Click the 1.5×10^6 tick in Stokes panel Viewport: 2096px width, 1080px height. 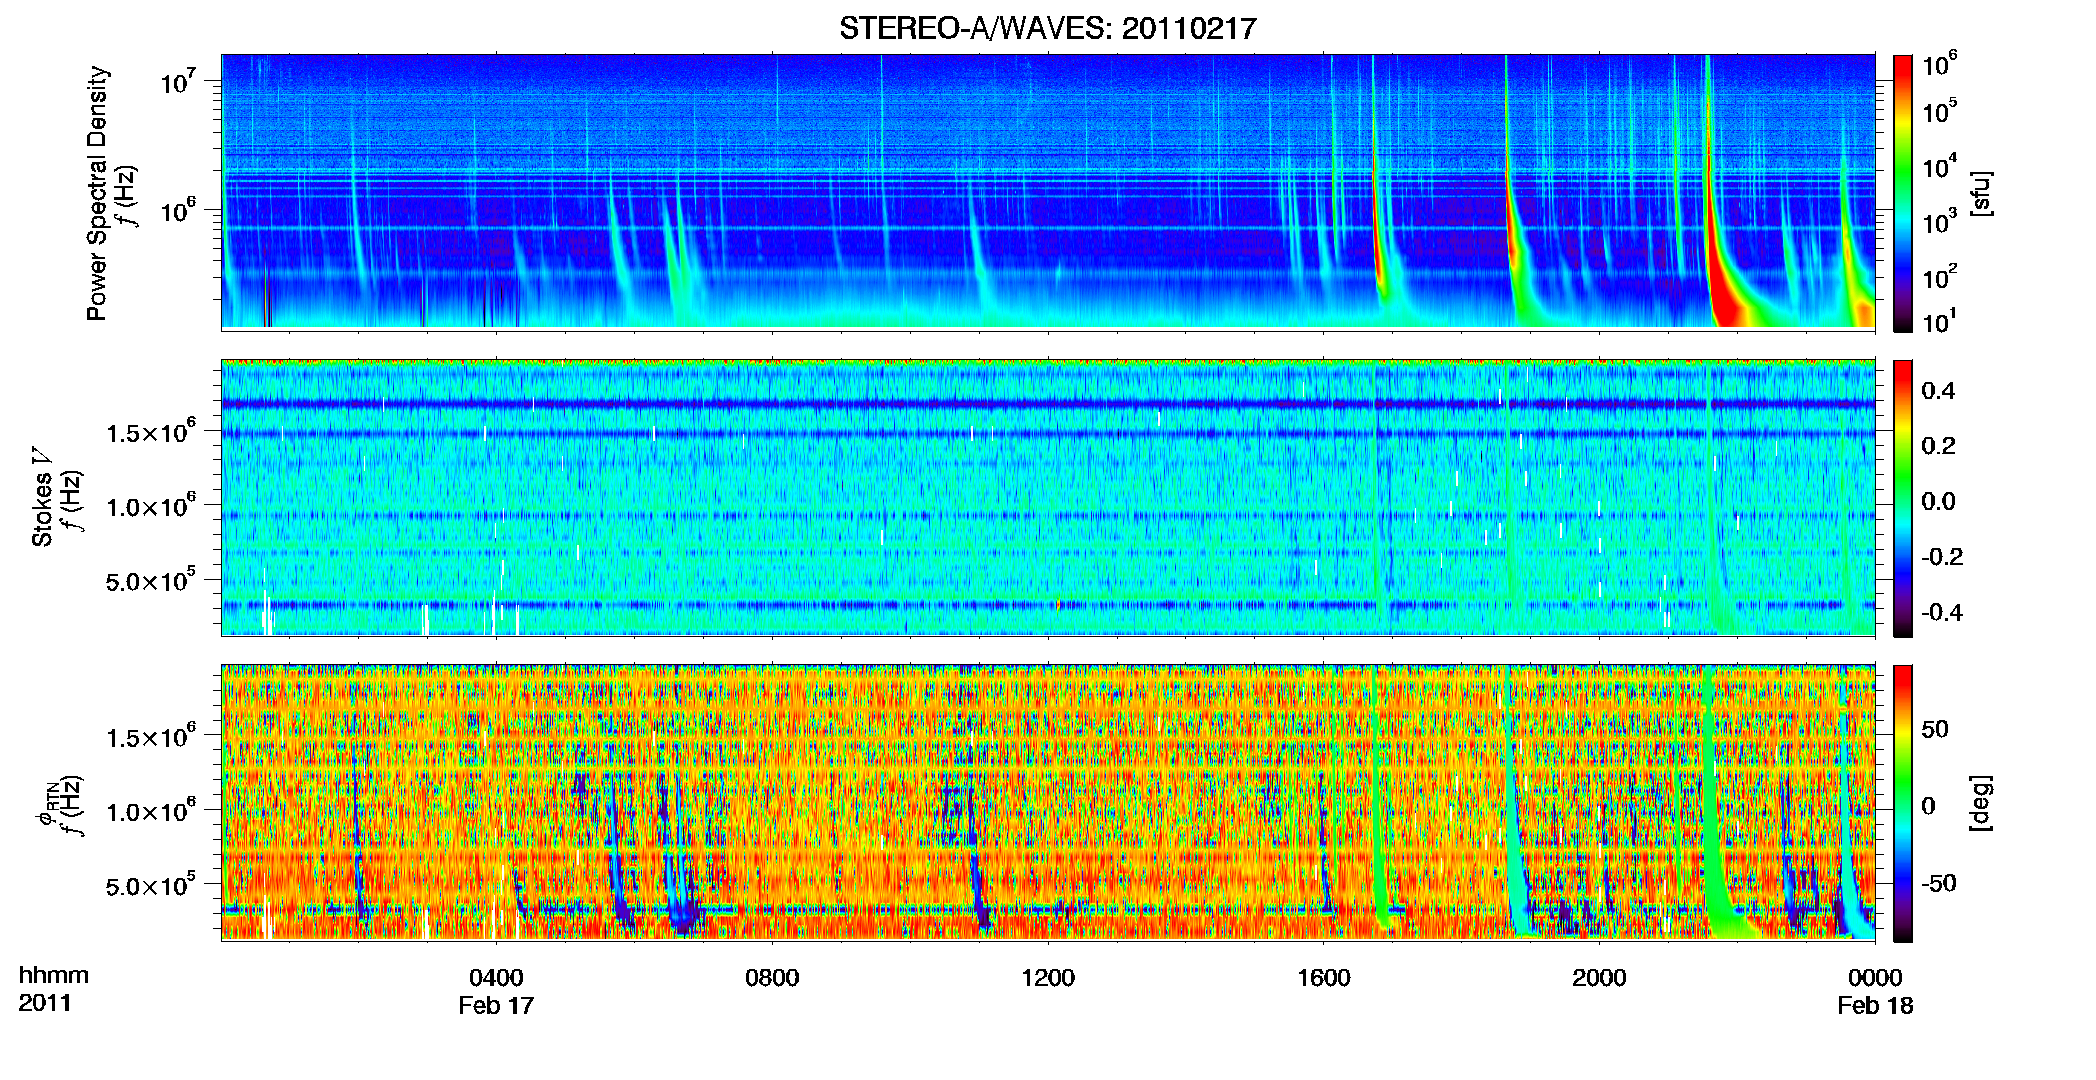point(151,430)
